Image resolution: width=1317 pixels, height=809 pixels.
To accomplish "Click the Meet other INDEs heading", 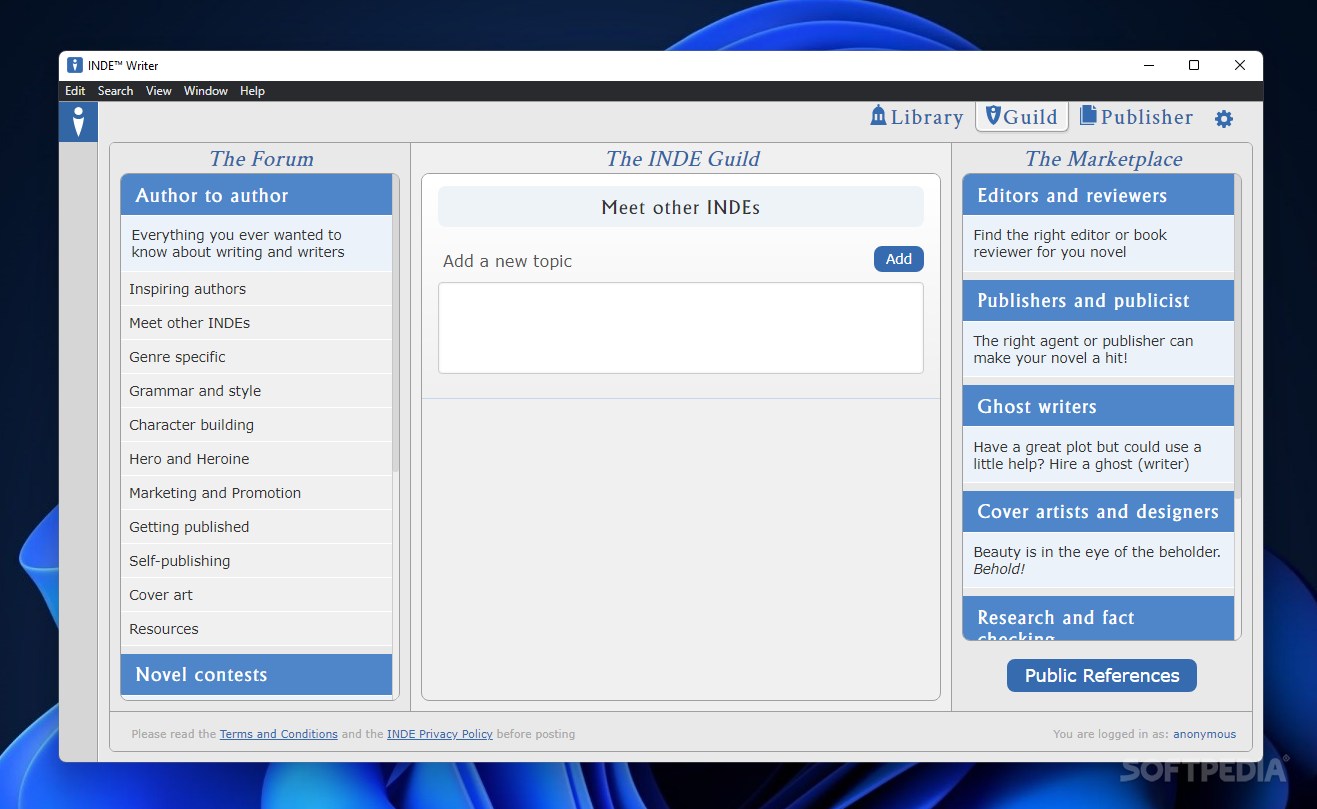I will 681,207.
